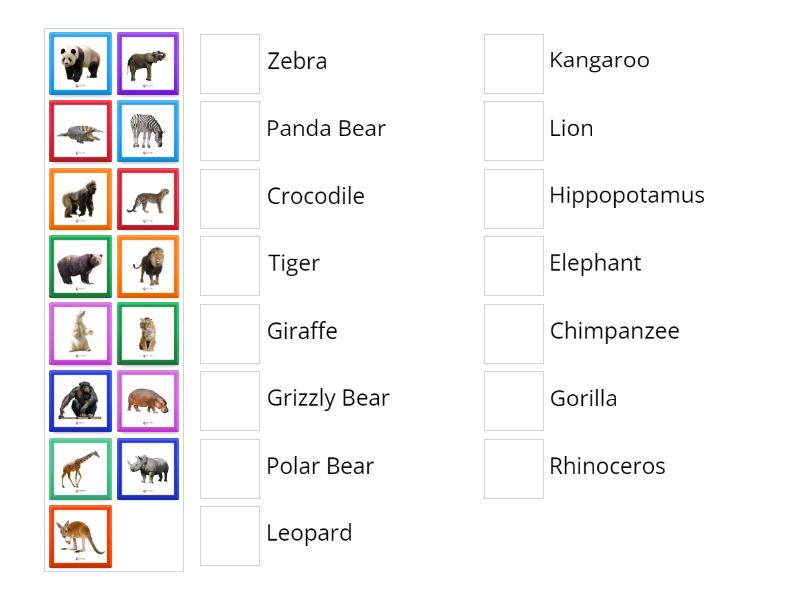
Task: Select the lion picture tile
Action: click(x=148, y=265)
